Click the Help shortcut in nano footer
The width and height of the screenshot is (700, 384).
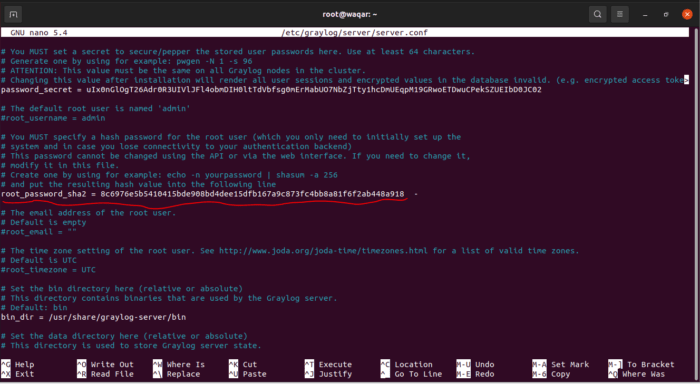coord(18,365)
